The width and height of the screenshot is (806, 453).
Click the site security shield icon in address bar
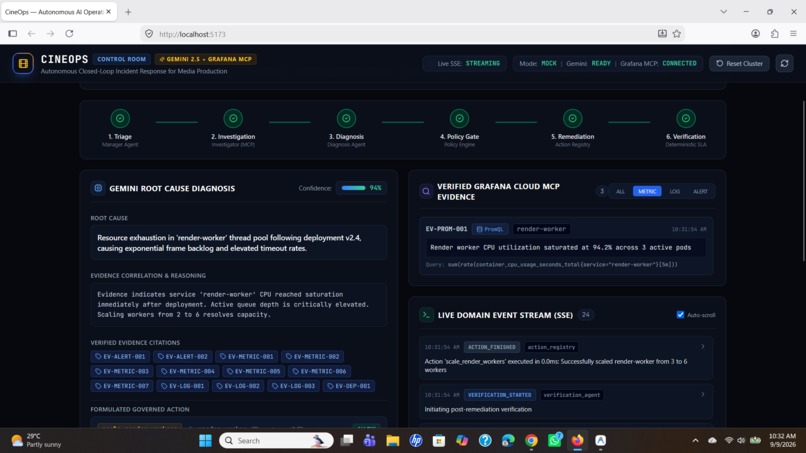[x=149, y=34]
